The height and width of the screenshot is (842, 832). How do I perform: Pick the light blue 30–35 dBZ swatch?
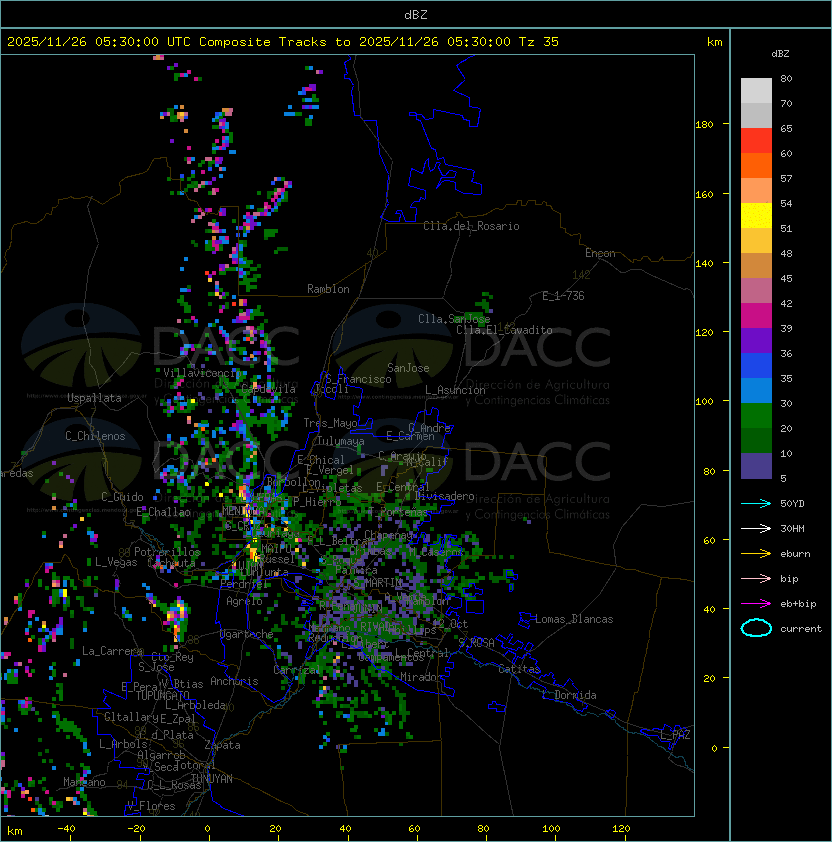coord(756,390)
